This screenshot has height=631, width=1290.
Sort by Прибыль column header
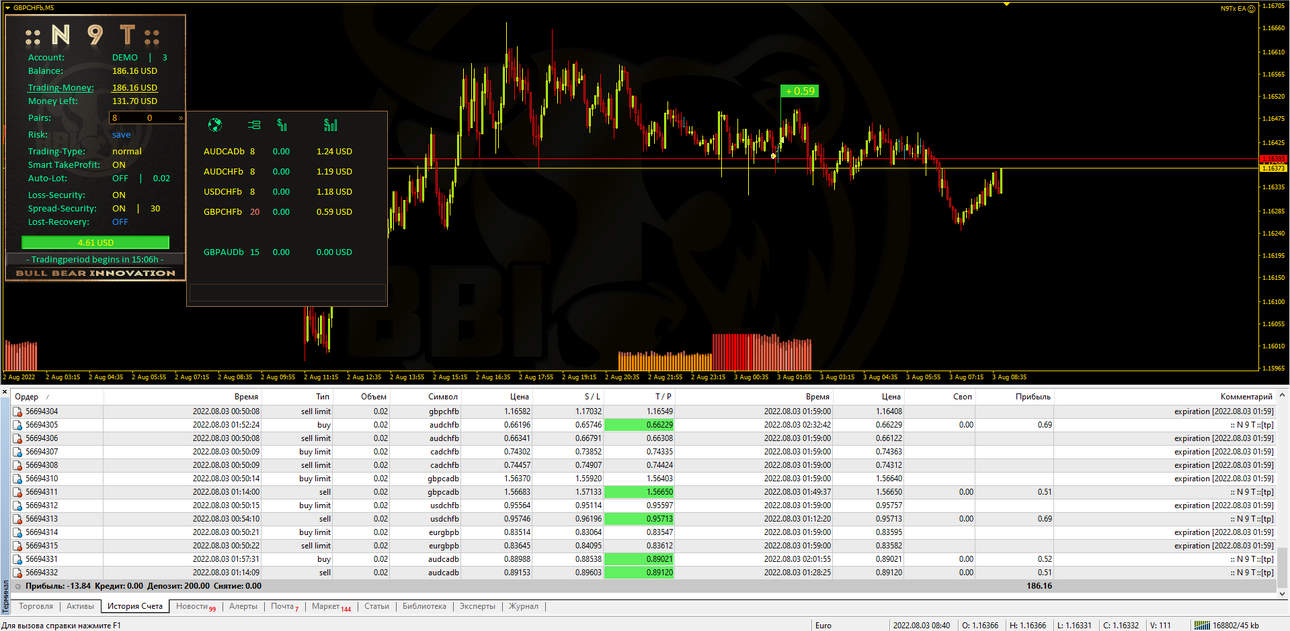pos(1033,397)
